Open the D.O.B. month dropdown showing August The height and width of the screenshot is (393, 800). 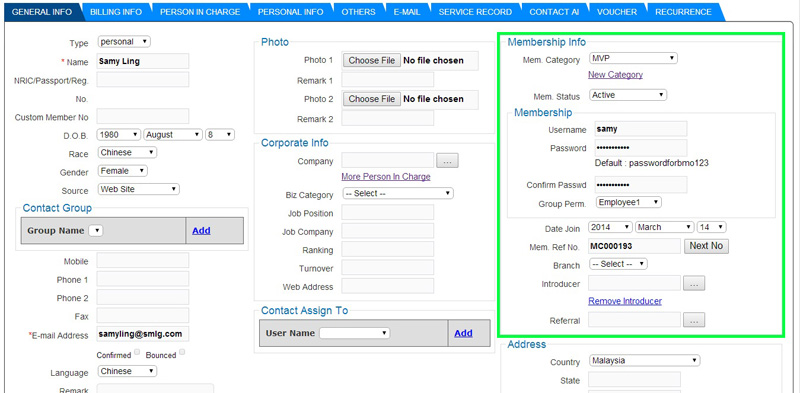coord(173,135)
